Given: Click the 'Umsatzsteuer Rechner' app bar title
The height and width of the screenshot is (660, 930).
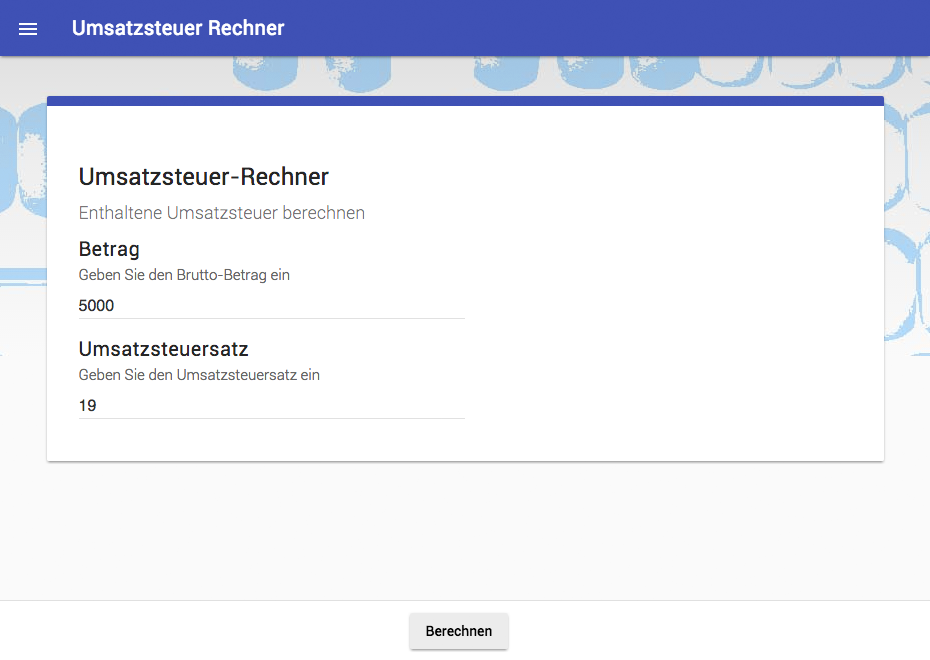Looking at the screenshot, I should [178, 28].
